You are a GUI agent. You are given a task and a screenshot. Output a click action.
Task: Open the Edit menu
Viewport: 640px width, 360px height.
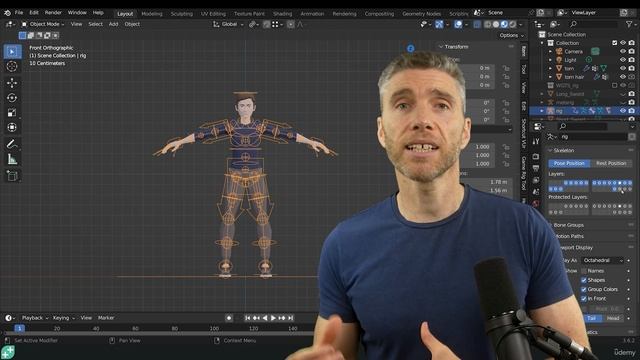coord(34,13)
